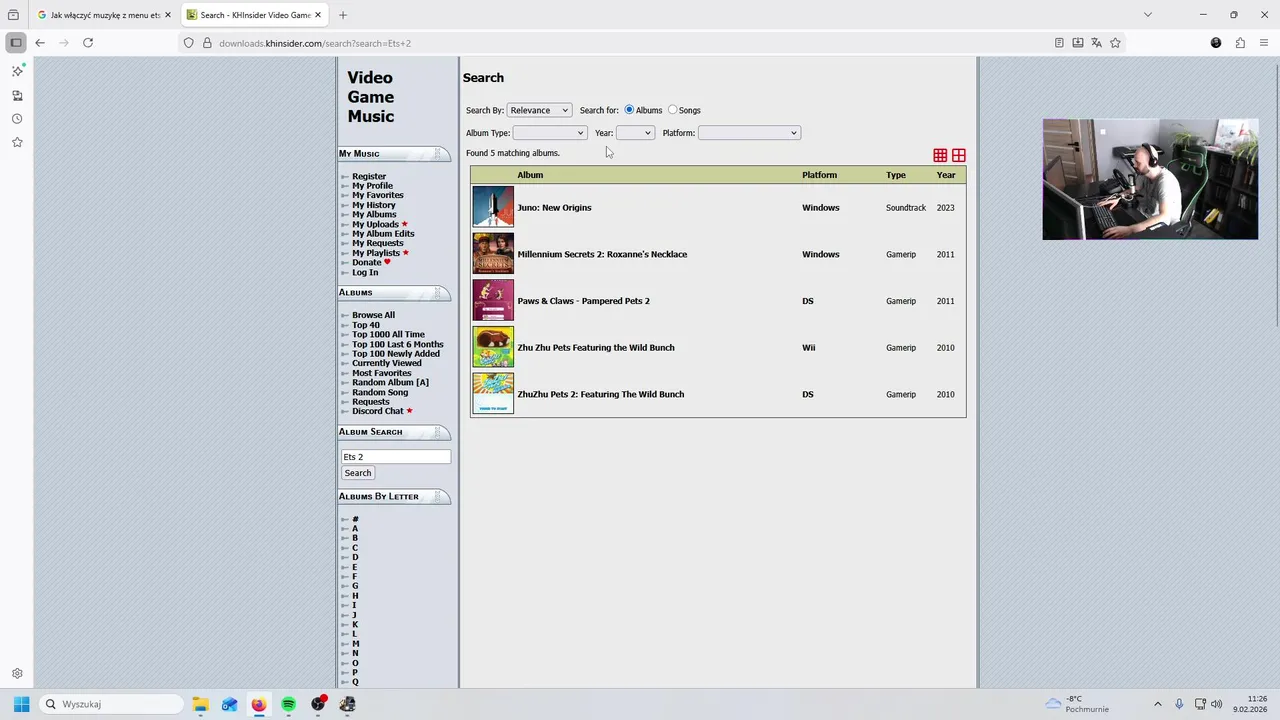This screenshot has width=1280, height=720.
Task: Open the Search By Relevance dropdown
Action: [x=539, y=110]
